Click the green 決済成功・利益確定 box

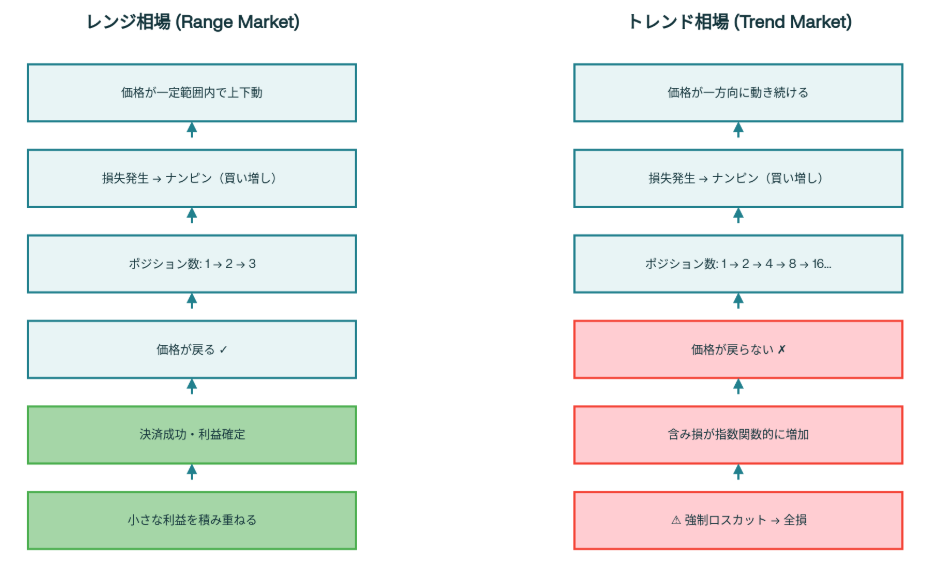[192, 435]
